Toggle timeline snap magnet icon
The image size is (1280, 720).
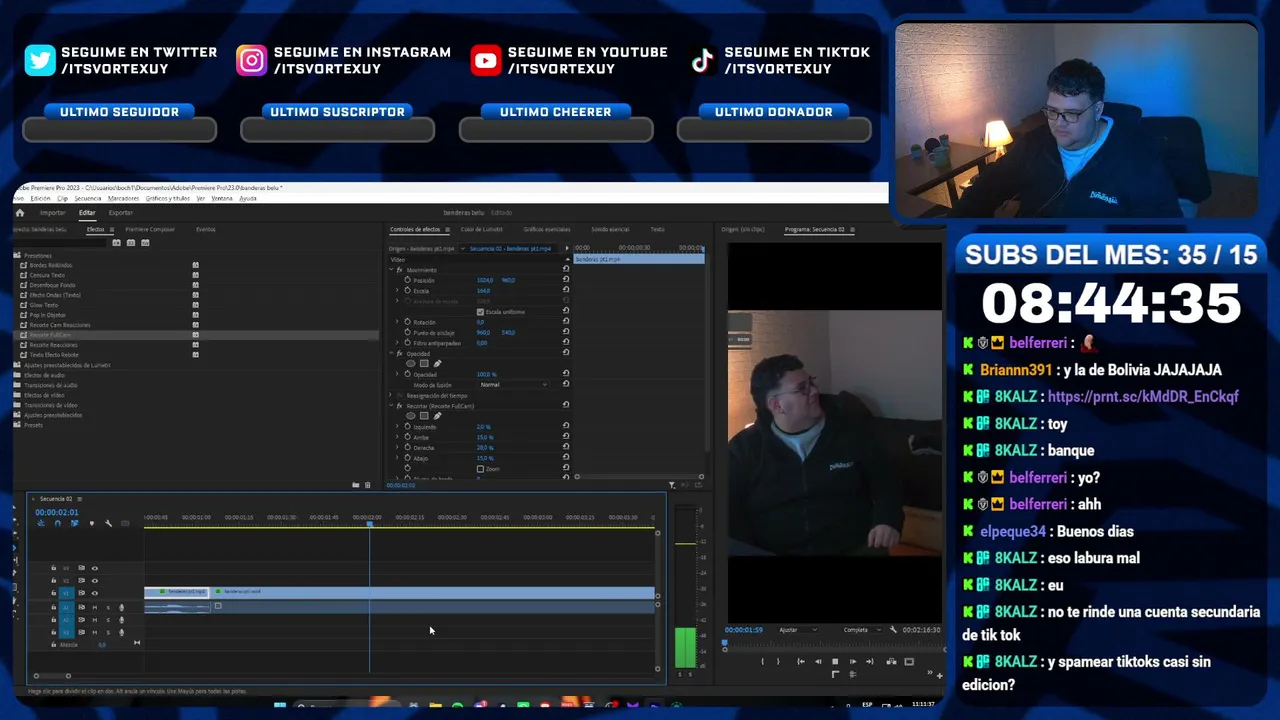coord(57,523)
